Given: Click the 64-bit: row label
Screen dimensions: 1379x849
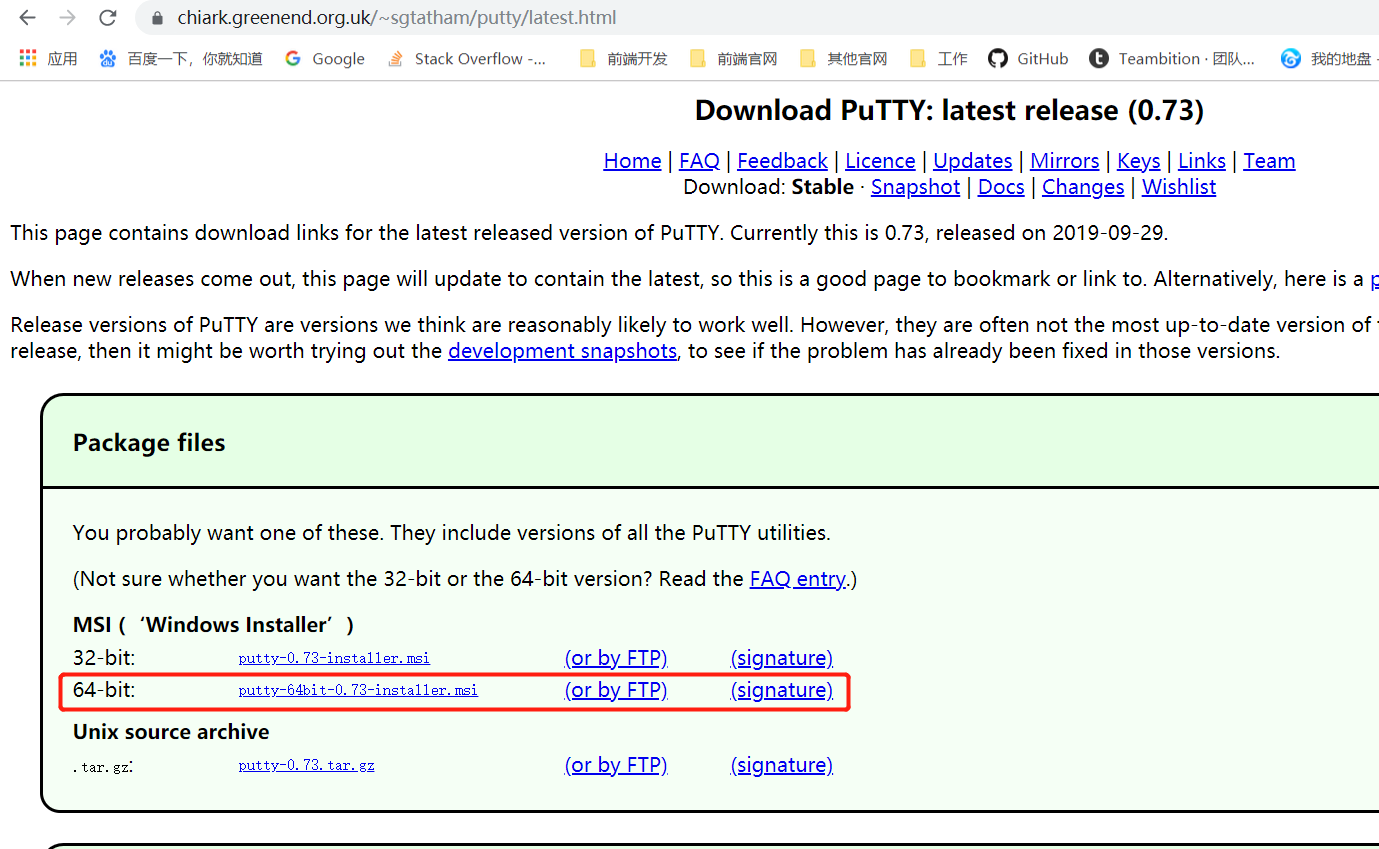Looking at the screenshot, I should tap(104, 690).
